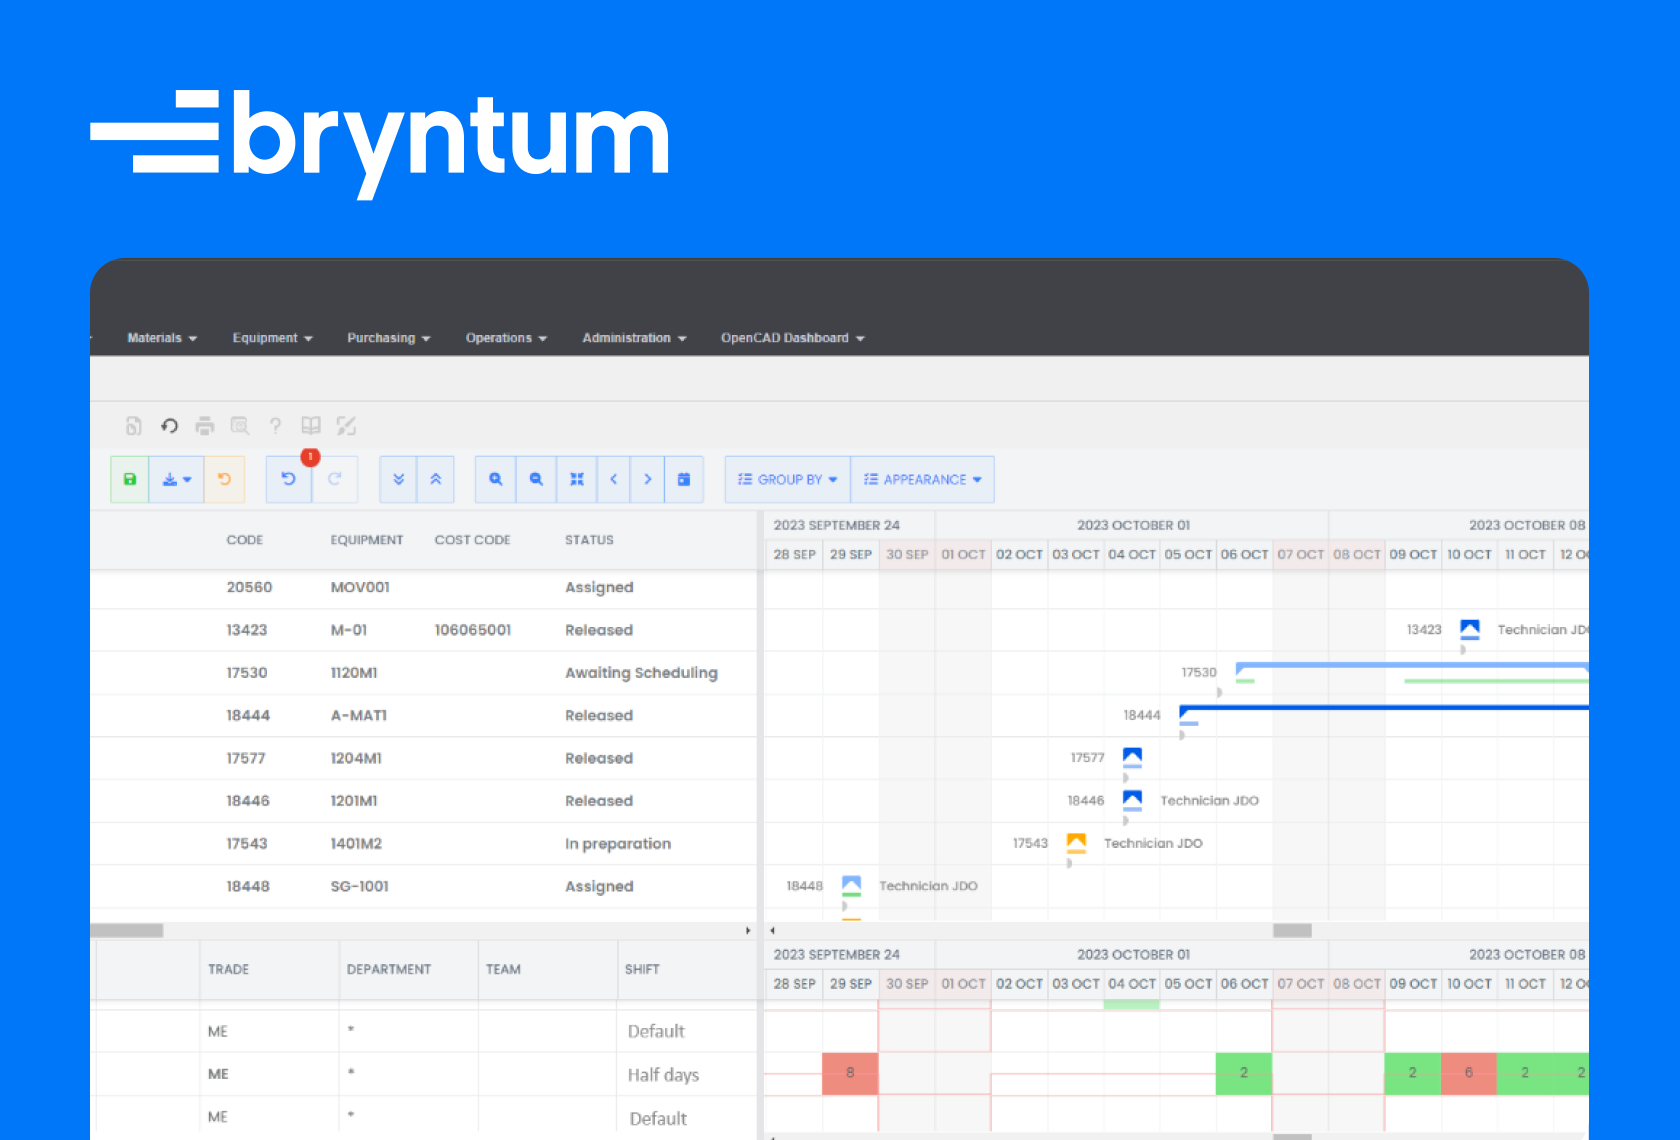Open the OpenCAD Dashboard menu
The width and height of the screenshot is (1680, 1140).
[x=793, y=338]
